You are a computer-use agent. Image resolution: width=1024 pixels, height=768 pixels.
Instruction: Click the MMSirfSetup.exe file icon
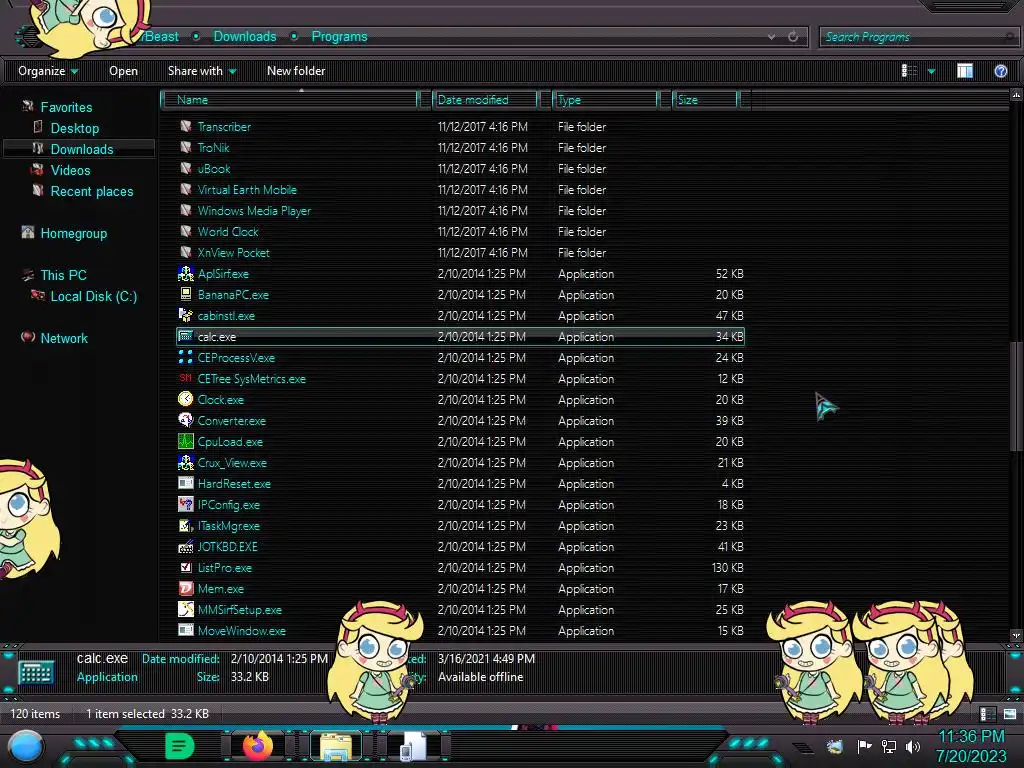[x=185, y=609]
